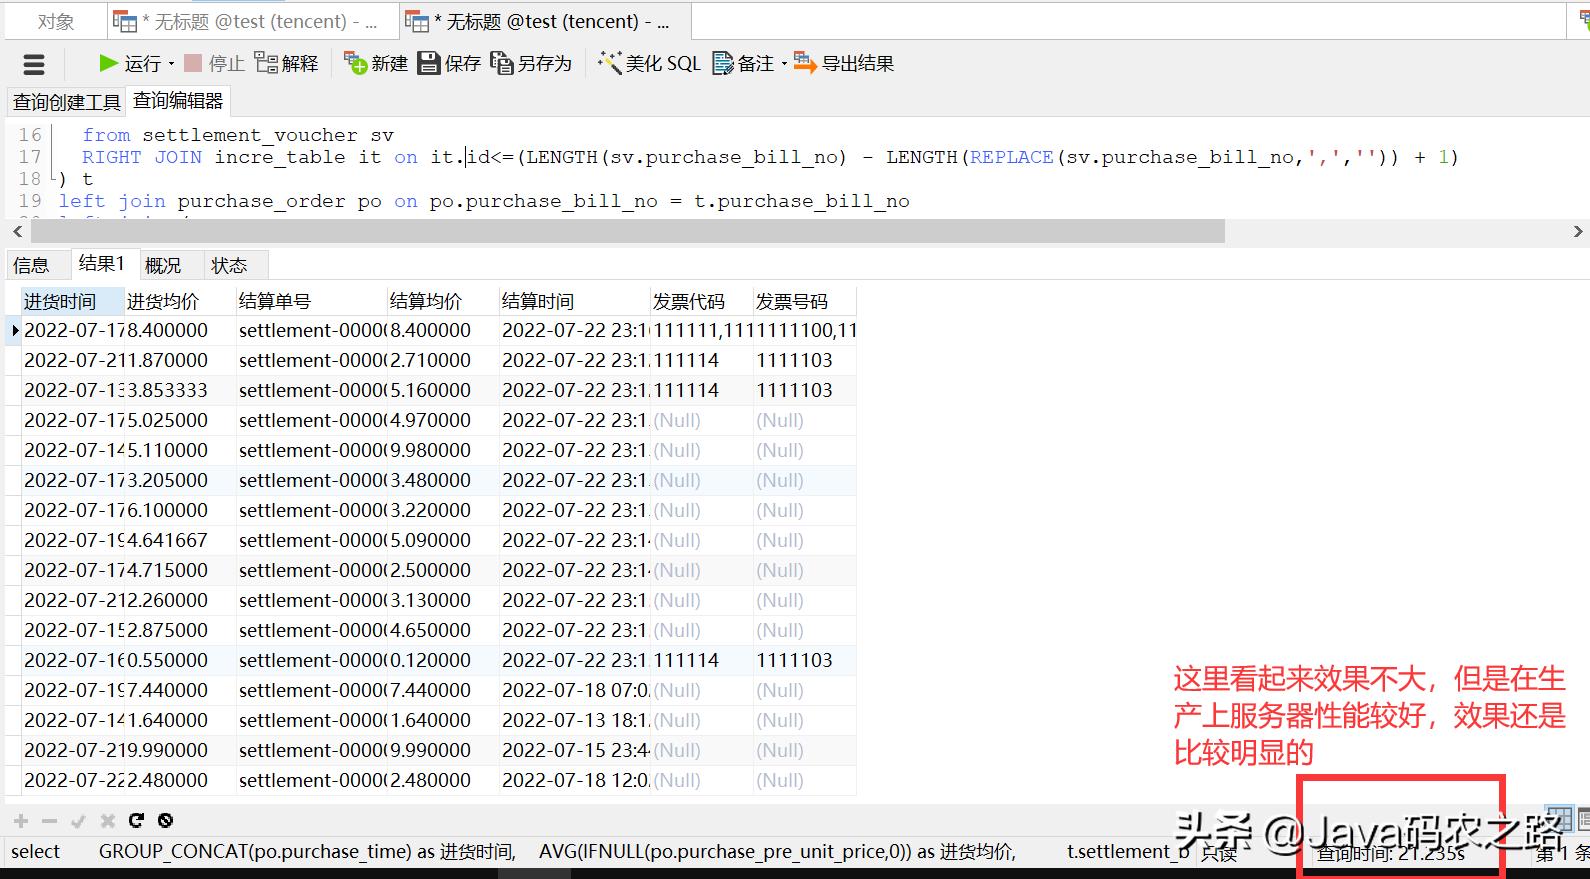
Task: Select the row marker of first row
Action: (14, 330)
